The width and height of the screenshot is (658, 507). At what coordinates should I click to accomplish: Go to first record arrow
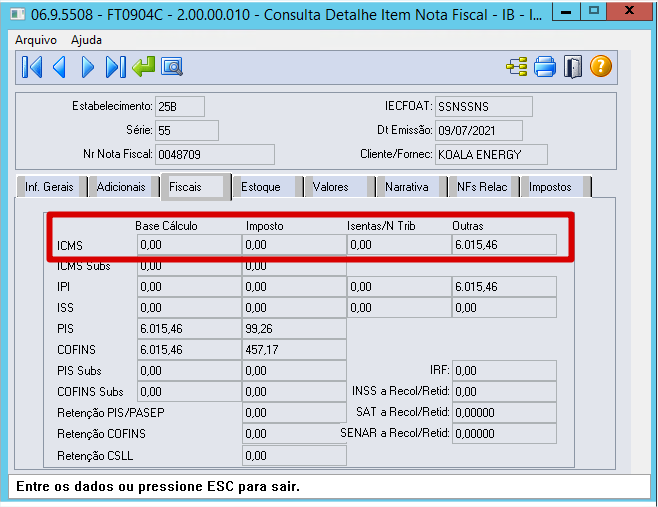[32, 67]
